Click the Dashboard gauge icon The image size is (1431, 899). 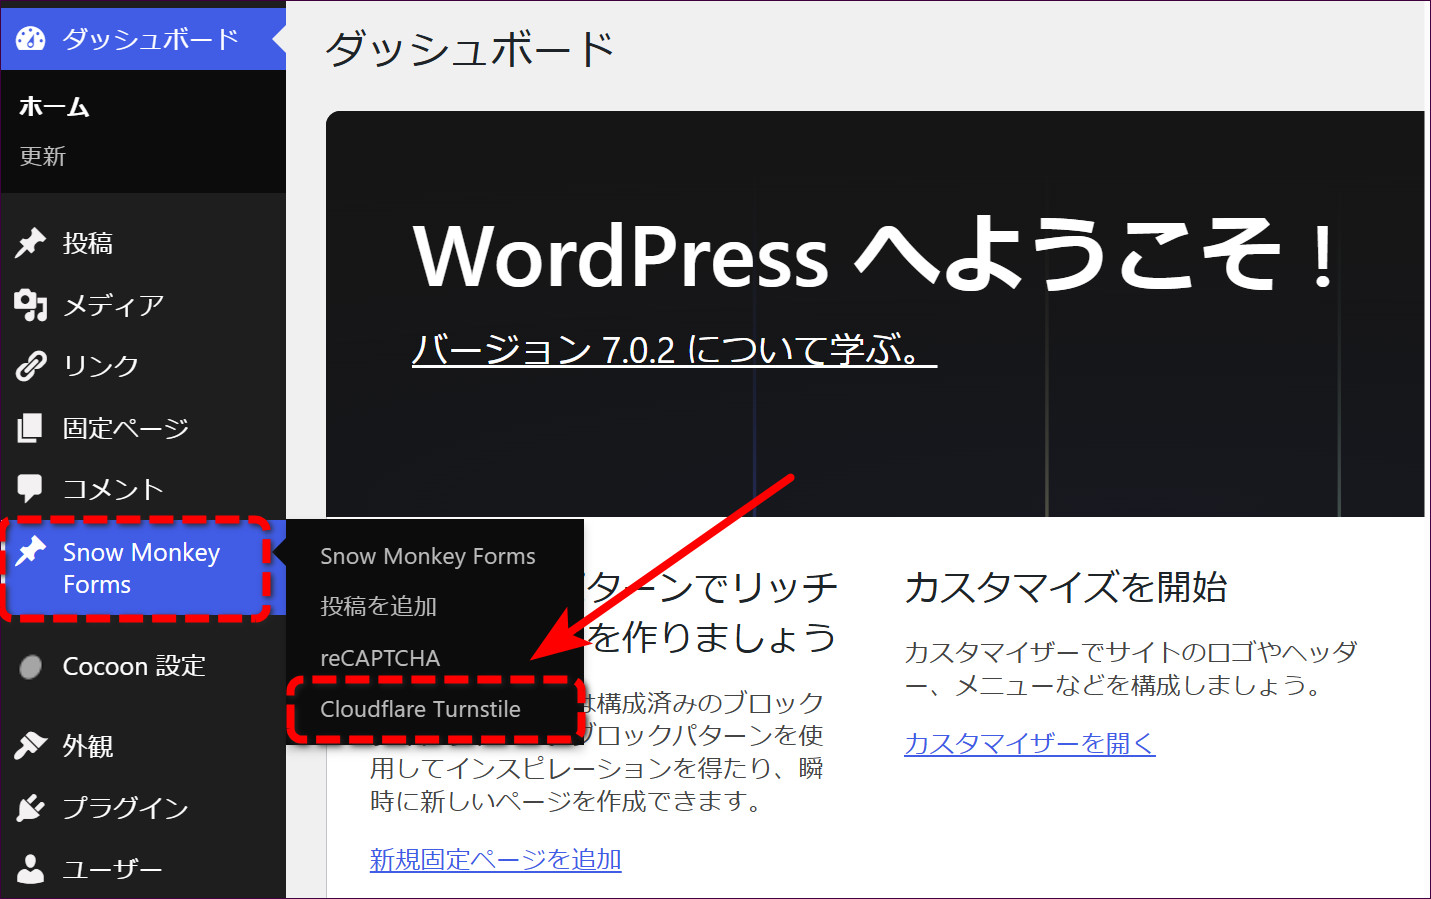pos(31,39)
